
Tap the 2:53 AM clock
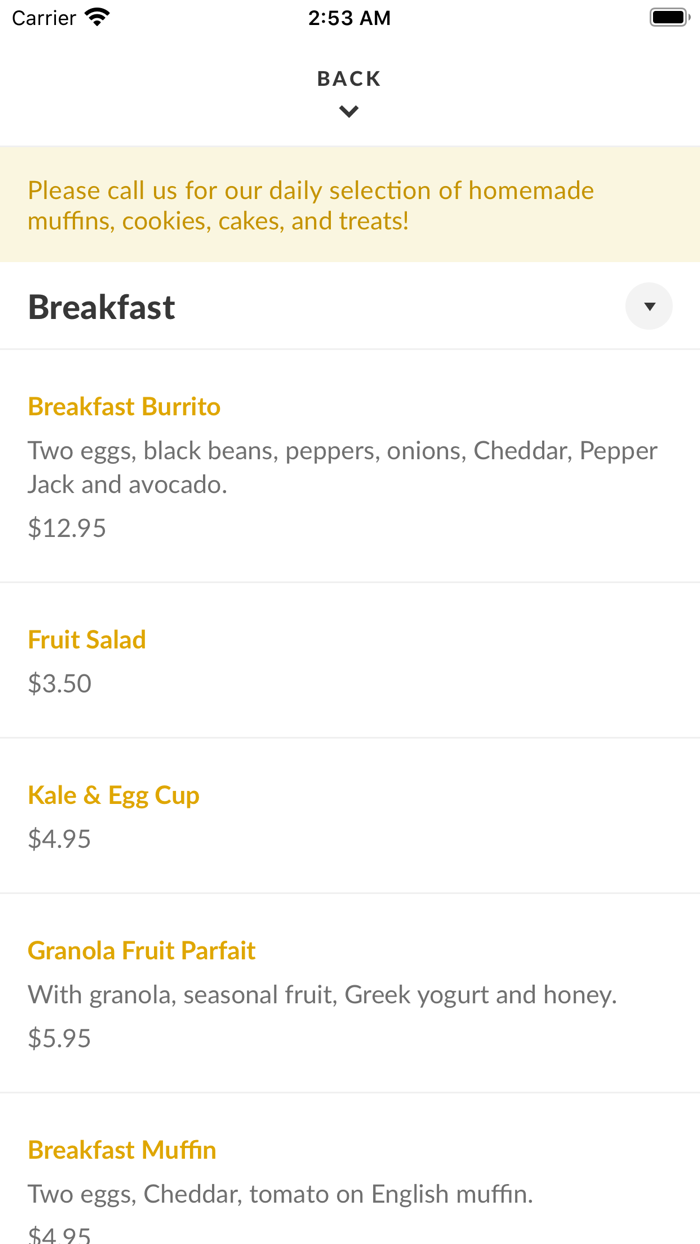pos(349,18)
